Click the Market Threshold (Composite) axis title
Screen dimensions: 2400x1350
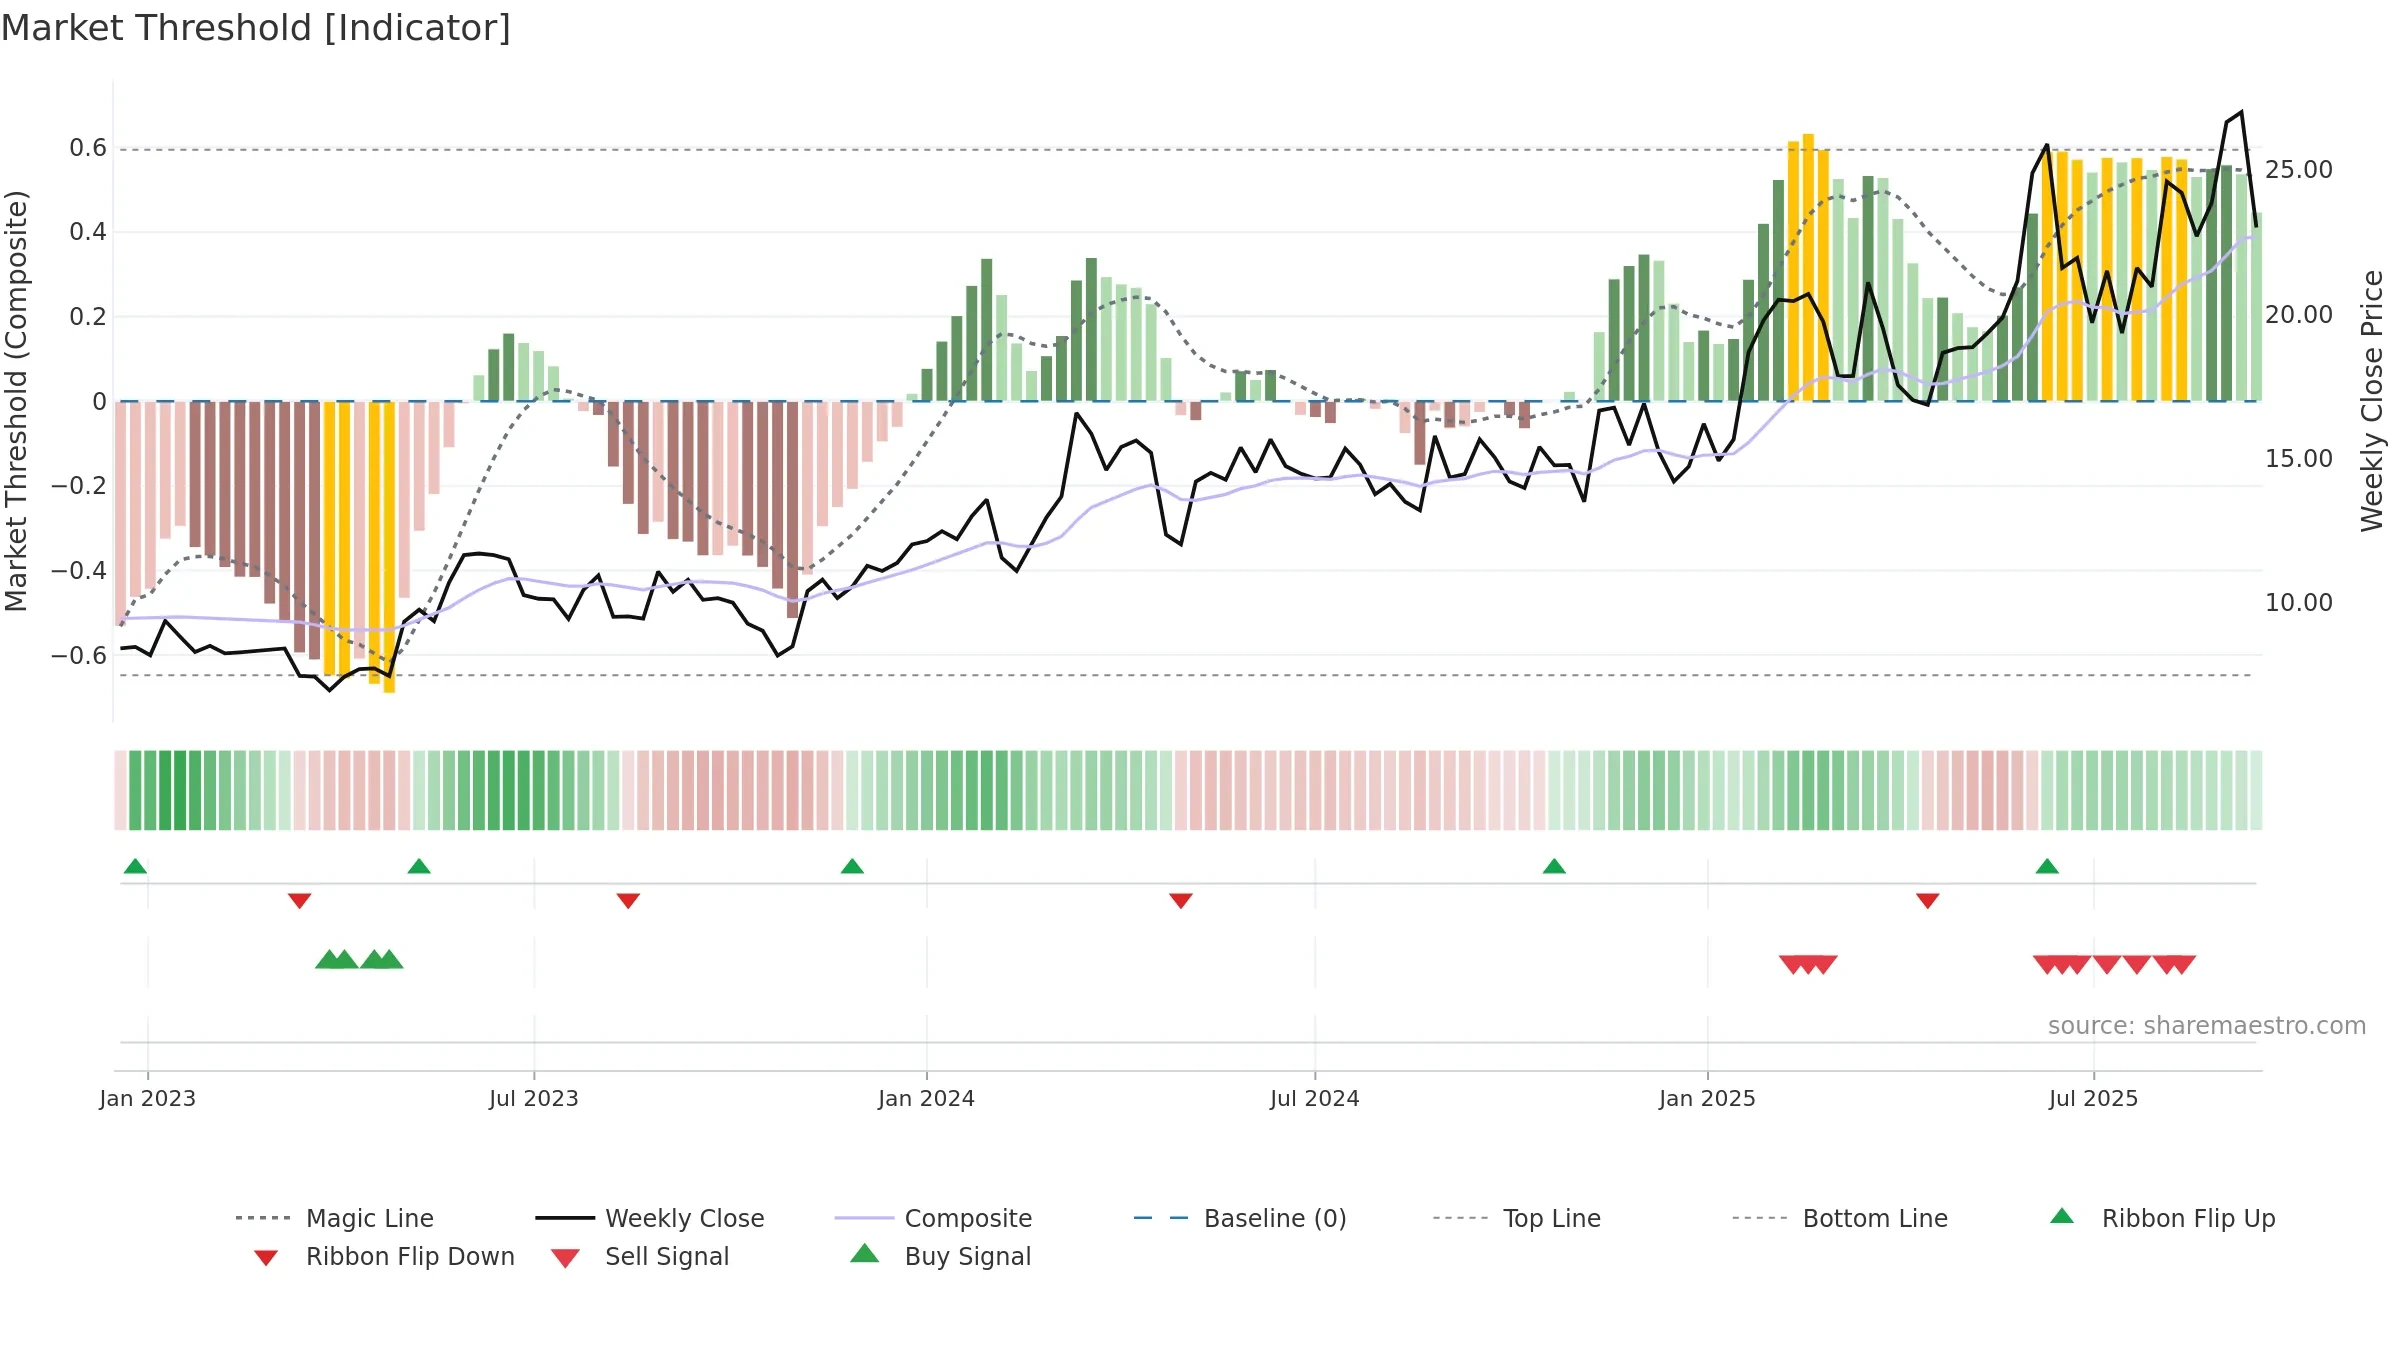click(16, 401)
